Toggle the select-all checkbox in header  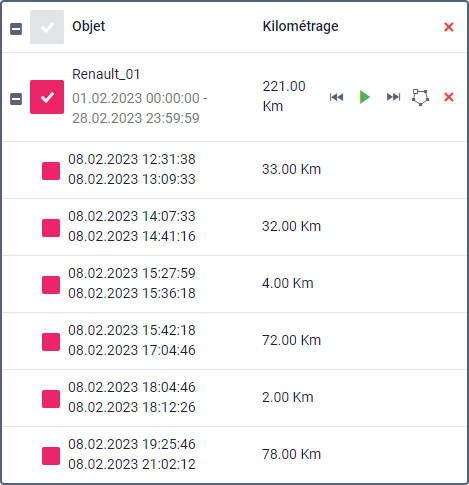point(47,27)
